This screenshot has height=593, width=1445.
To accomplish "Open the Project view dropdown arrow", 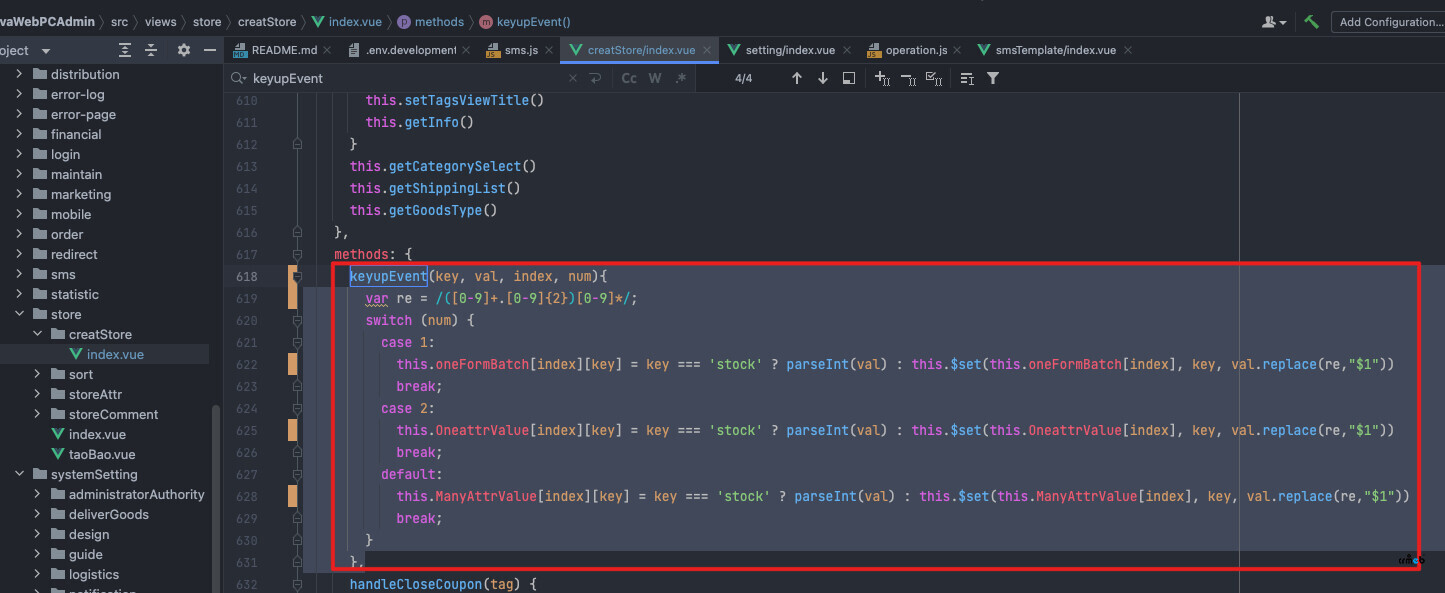I will coord(46,51).
